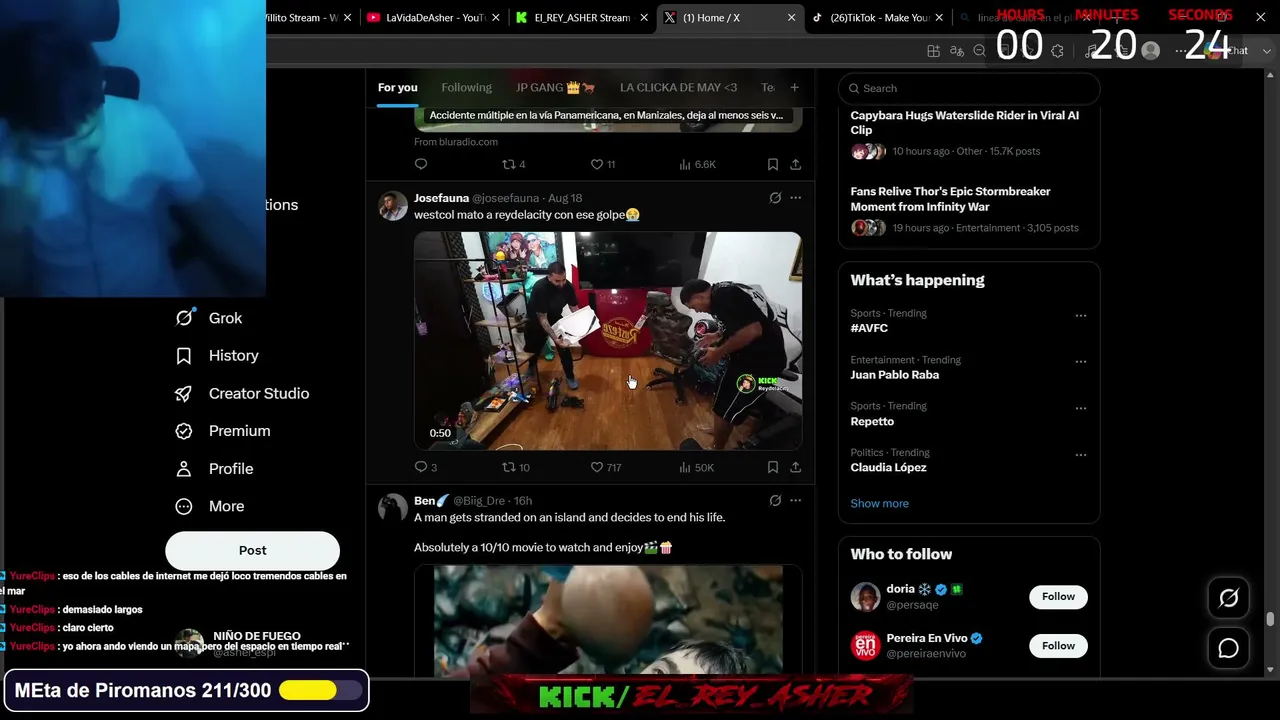Repost Josefauna's post with 10 reposts
This screenshot has height=720, width=1280.
(x=516, y=467)
